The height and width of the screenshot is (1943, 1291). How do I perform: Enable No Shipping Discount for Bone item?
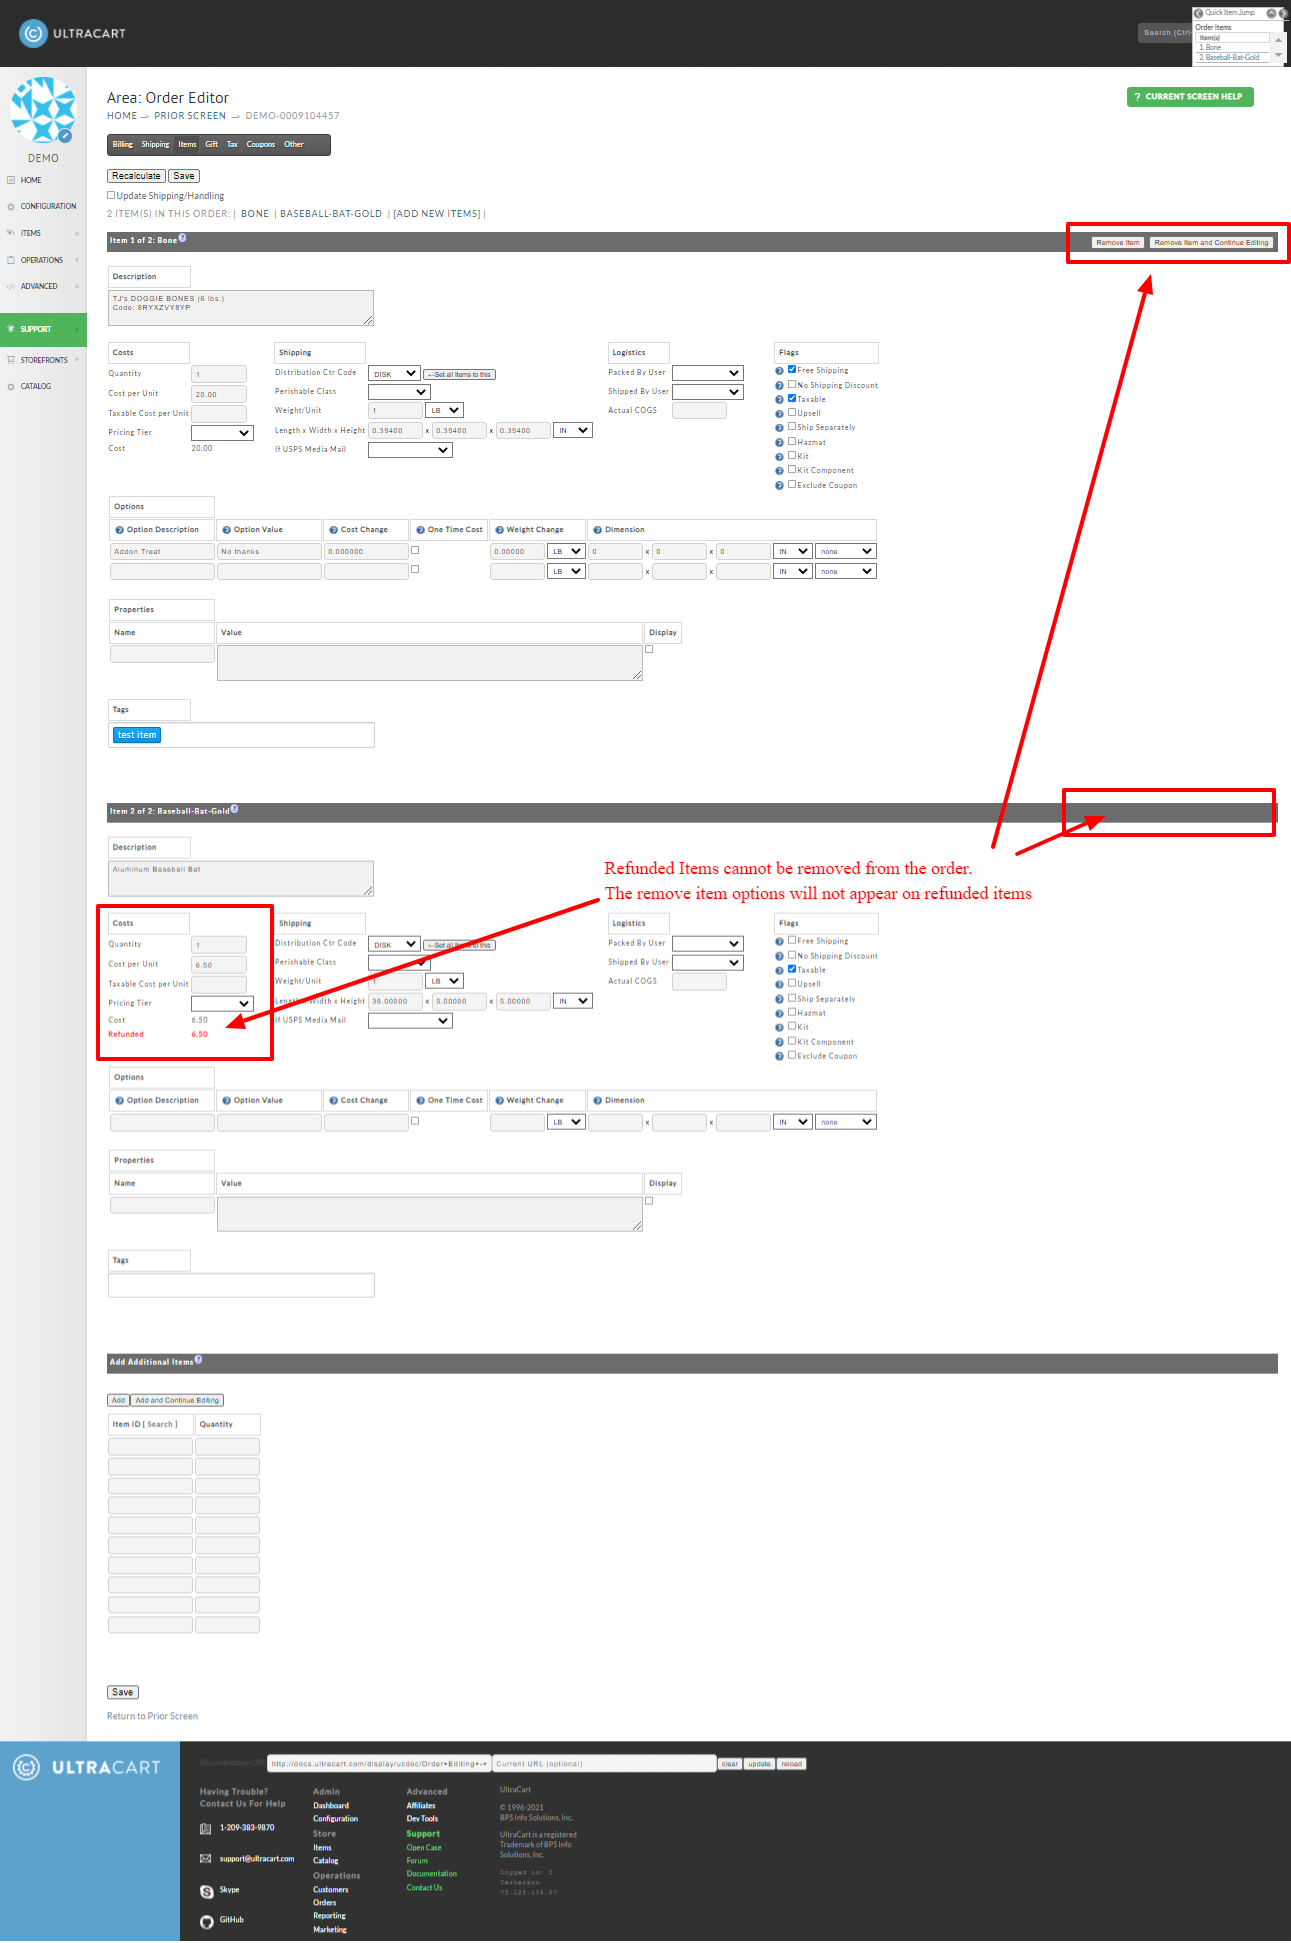coord(792,384)
